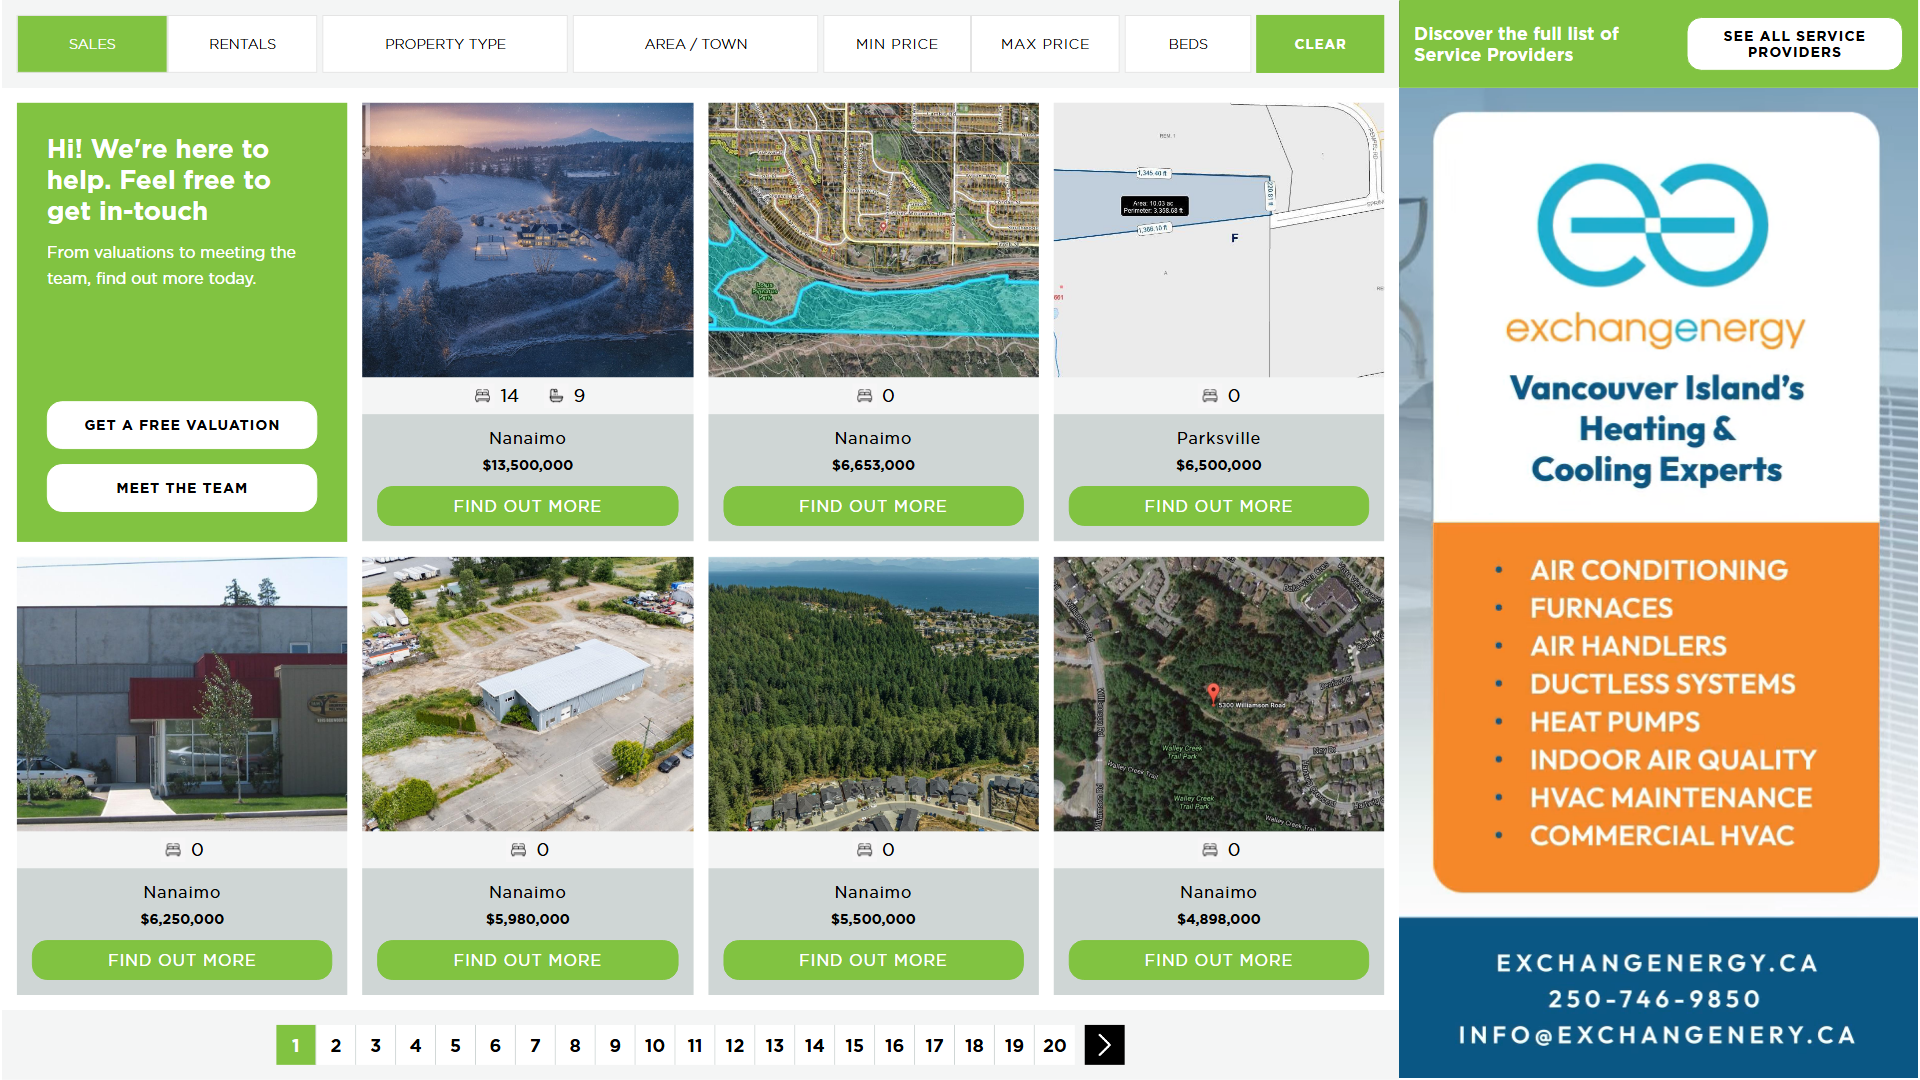The width and height of the screenshot is (1920, 1080).
Task: Open the Property Type dropdown
Action: click(x=445, y=44)
